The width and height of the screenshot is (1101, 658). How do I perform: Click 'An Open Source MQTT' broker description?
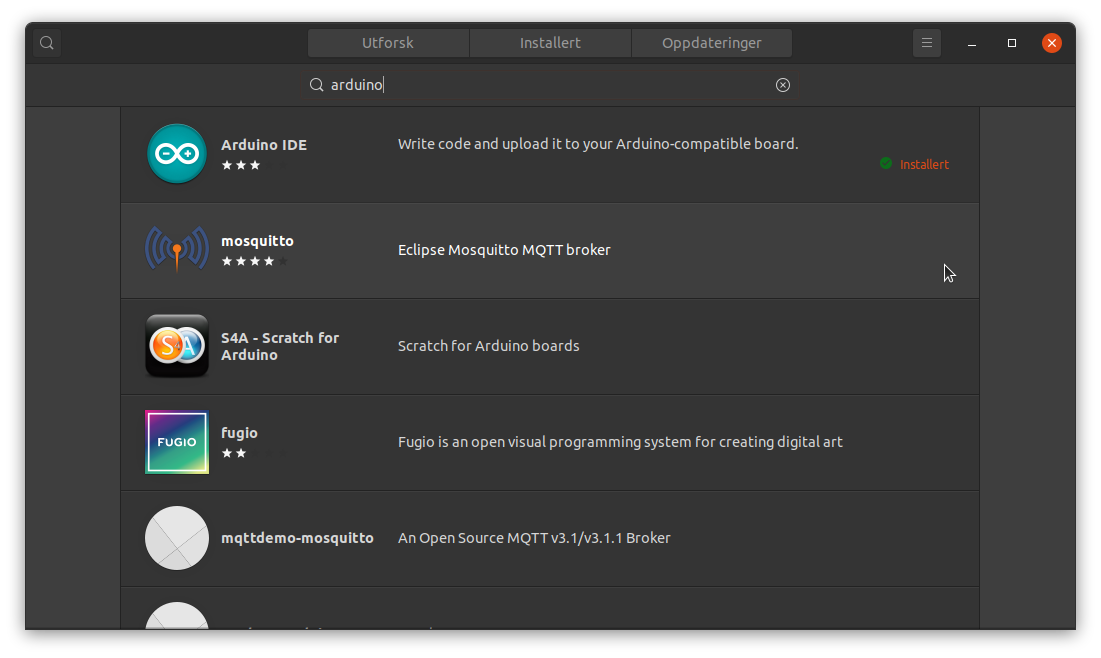point(534,538)
